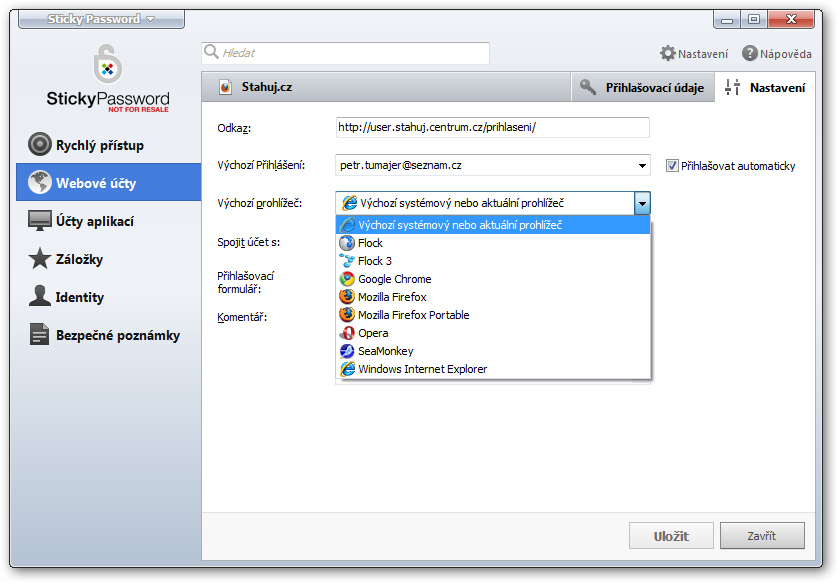Click the Flock browser icon
Viewport: 838px width, 583px height.
pyautogui.click(x=347, y=243)
